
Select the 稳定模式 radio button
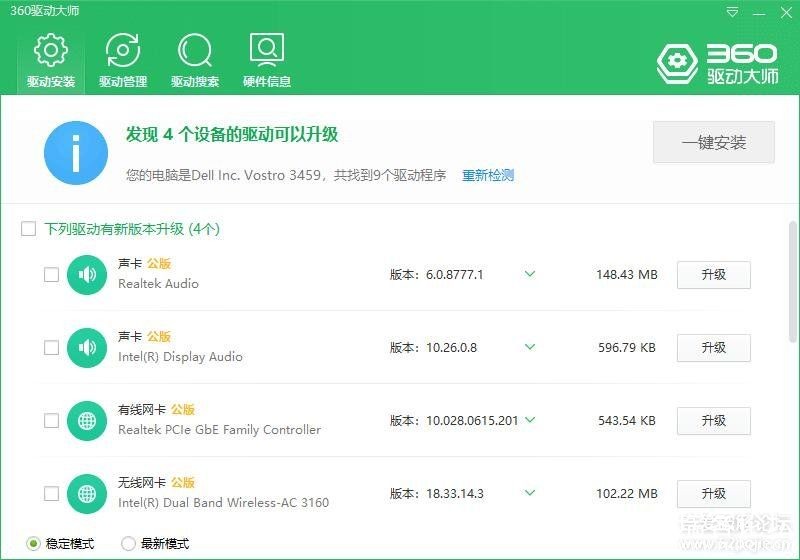click(33, 544)
